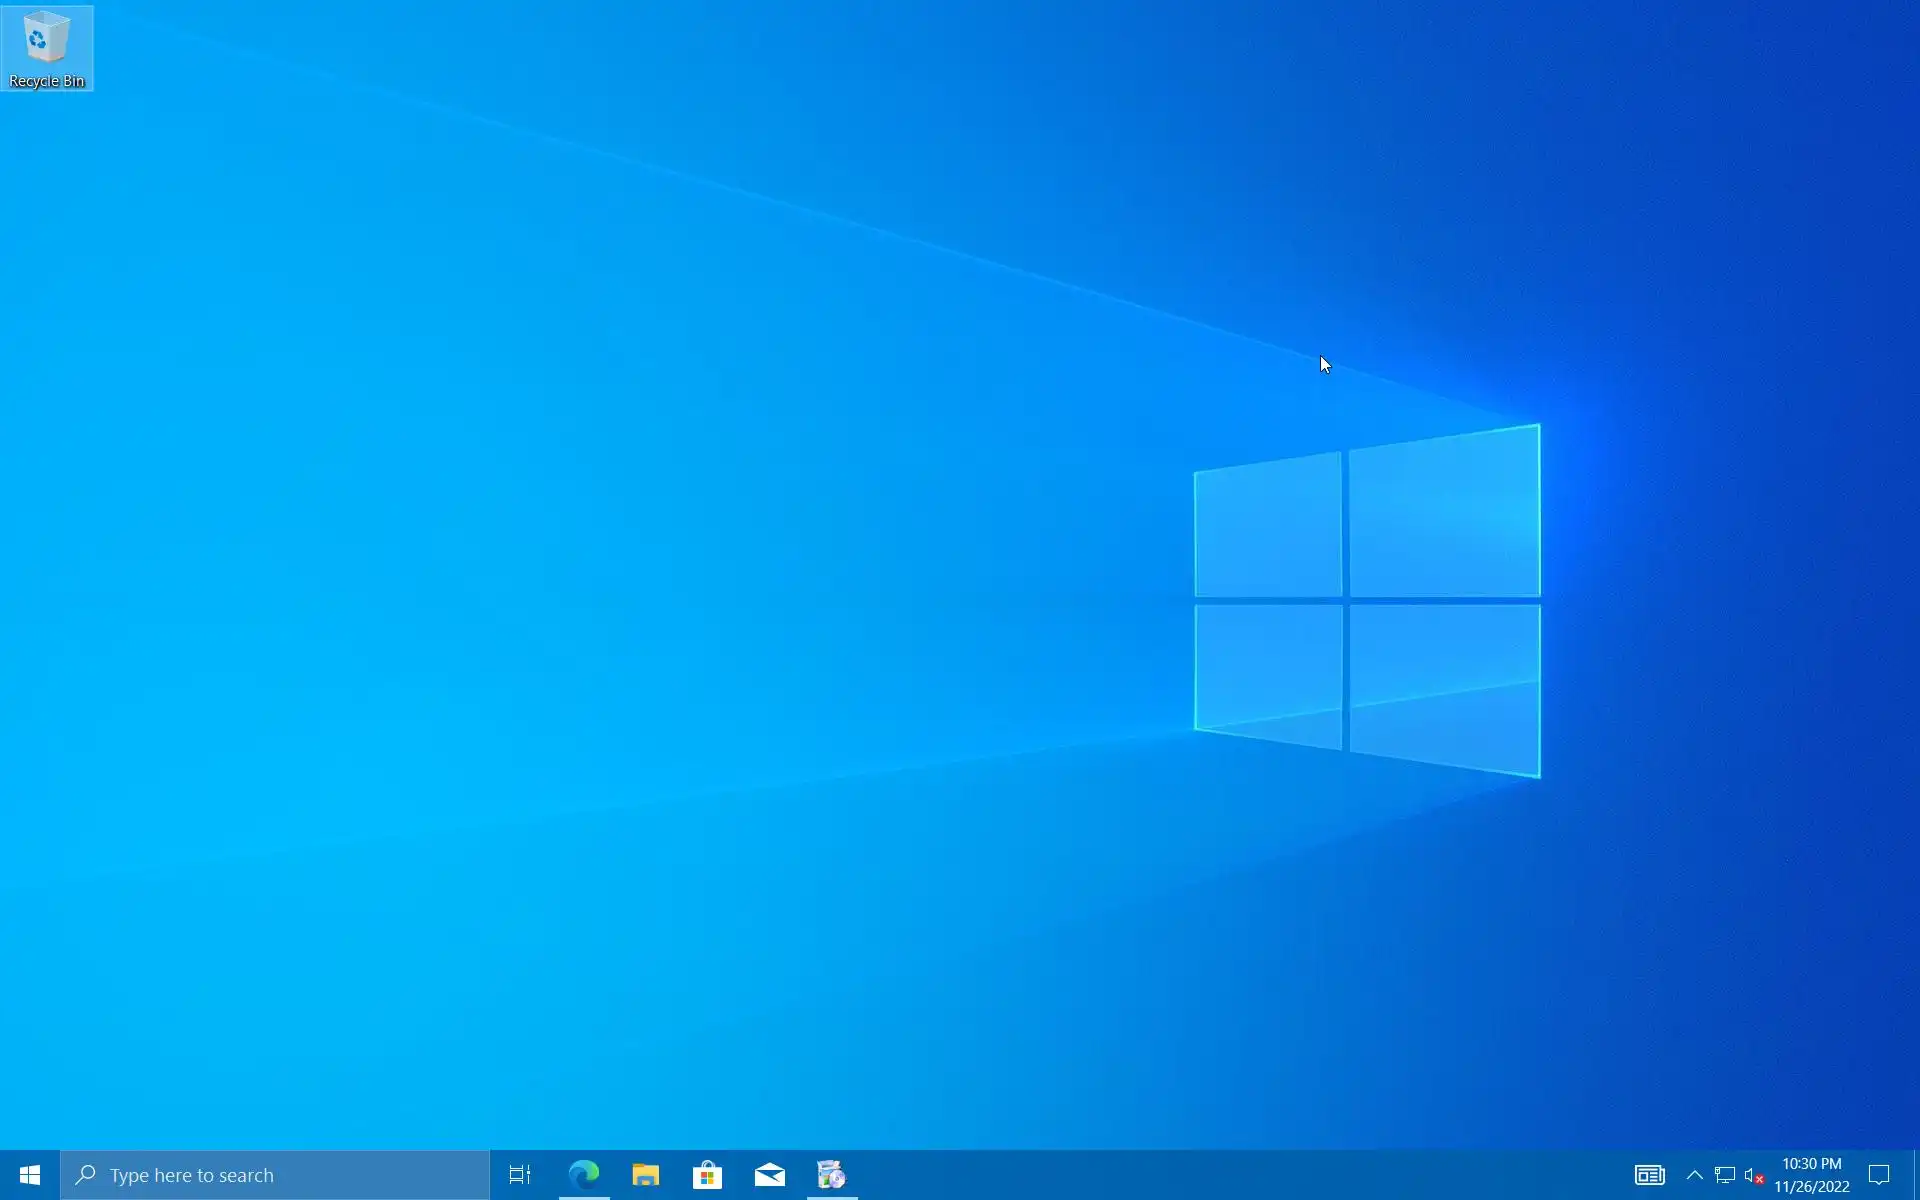Viewport: 1920px width, 1200px height.
Task: Open the Mail app in taskbar
Action: pyautogui.click(x=770, y=1175)
